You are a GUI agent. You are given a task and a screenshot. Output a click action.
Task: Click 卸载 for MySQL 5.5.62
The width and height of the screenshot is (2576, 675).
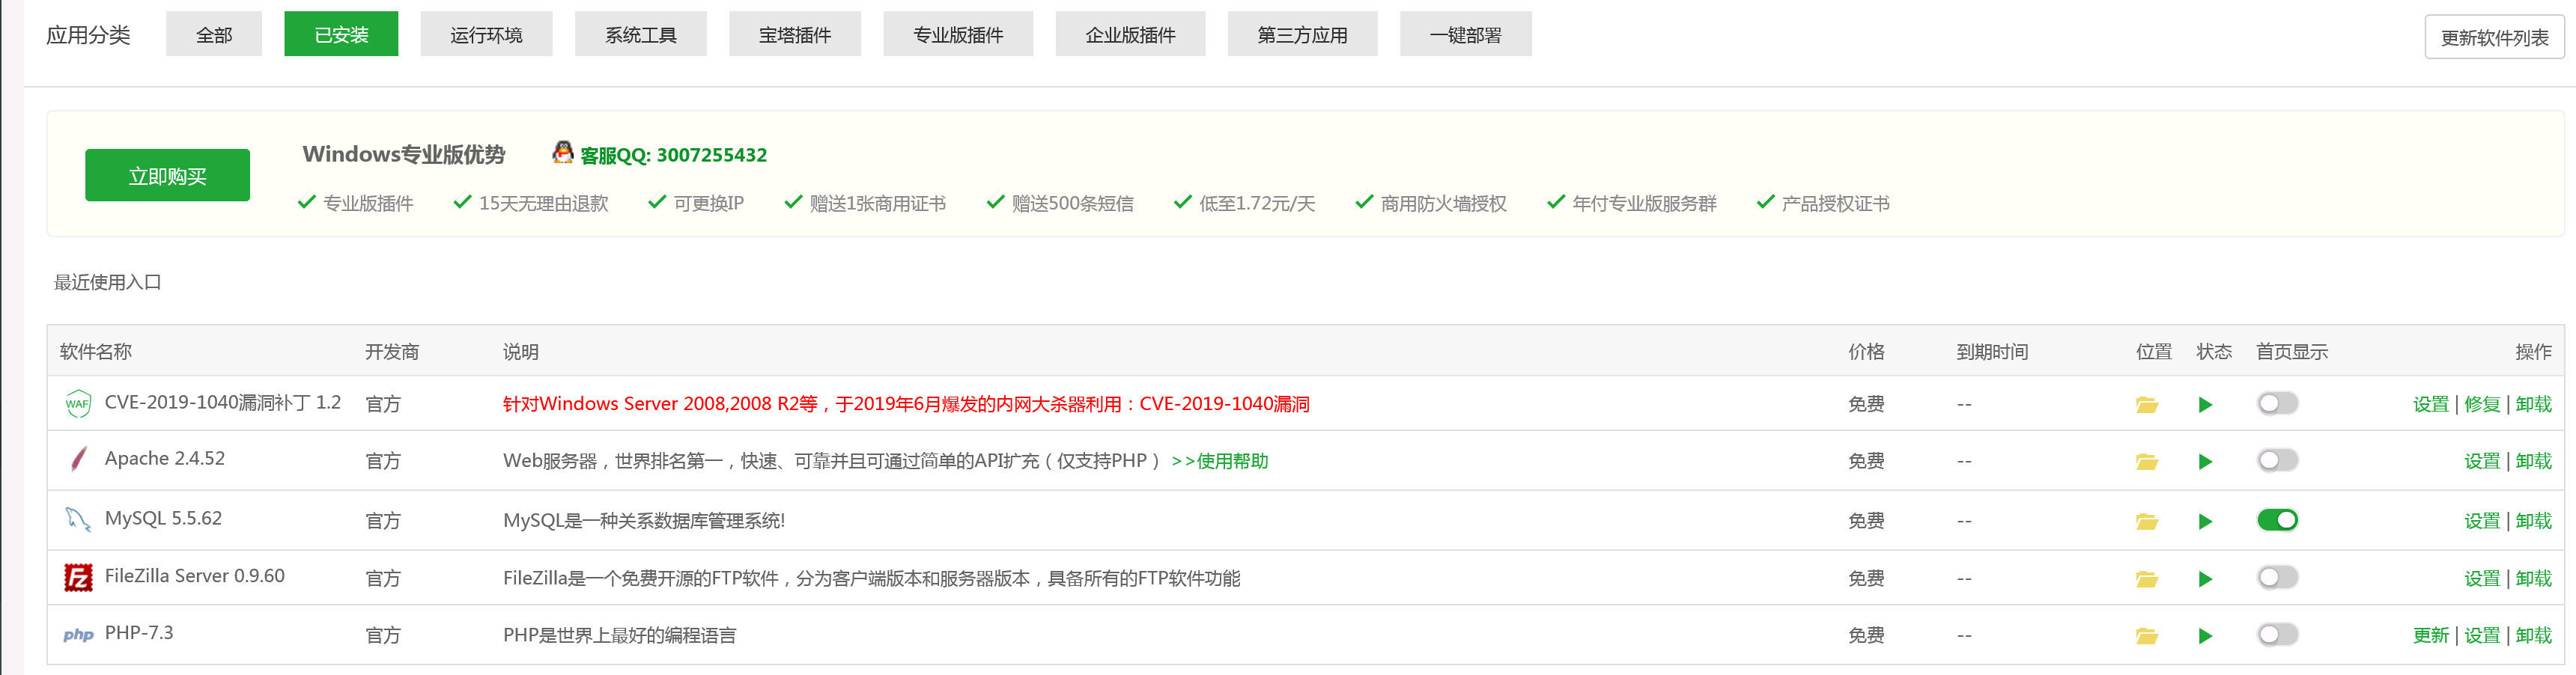(2533, 521)
